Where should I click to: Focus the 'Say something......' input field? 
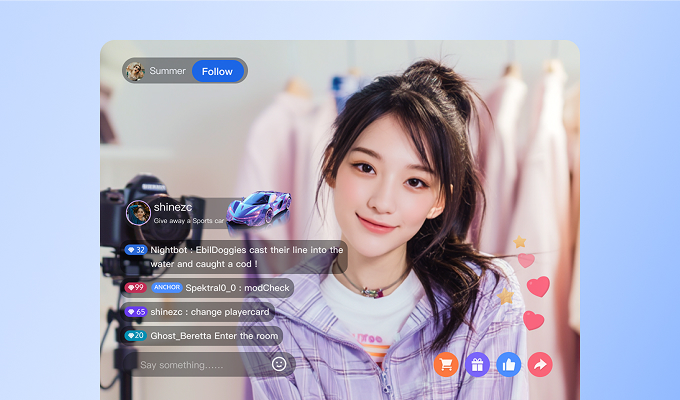click(x=209, y=364)
